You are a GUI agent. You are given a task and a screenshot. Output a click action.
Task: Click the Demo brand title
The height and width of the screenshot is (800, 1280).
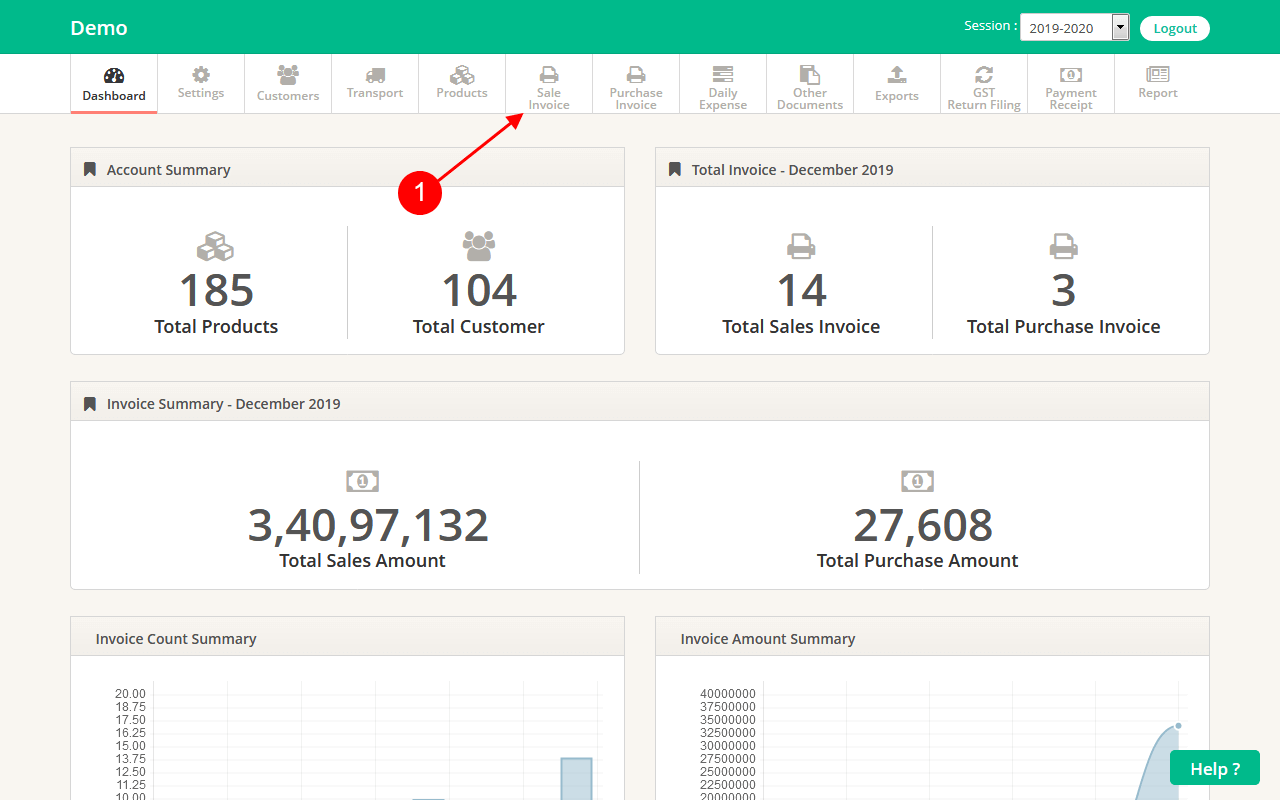pos(99,28)
